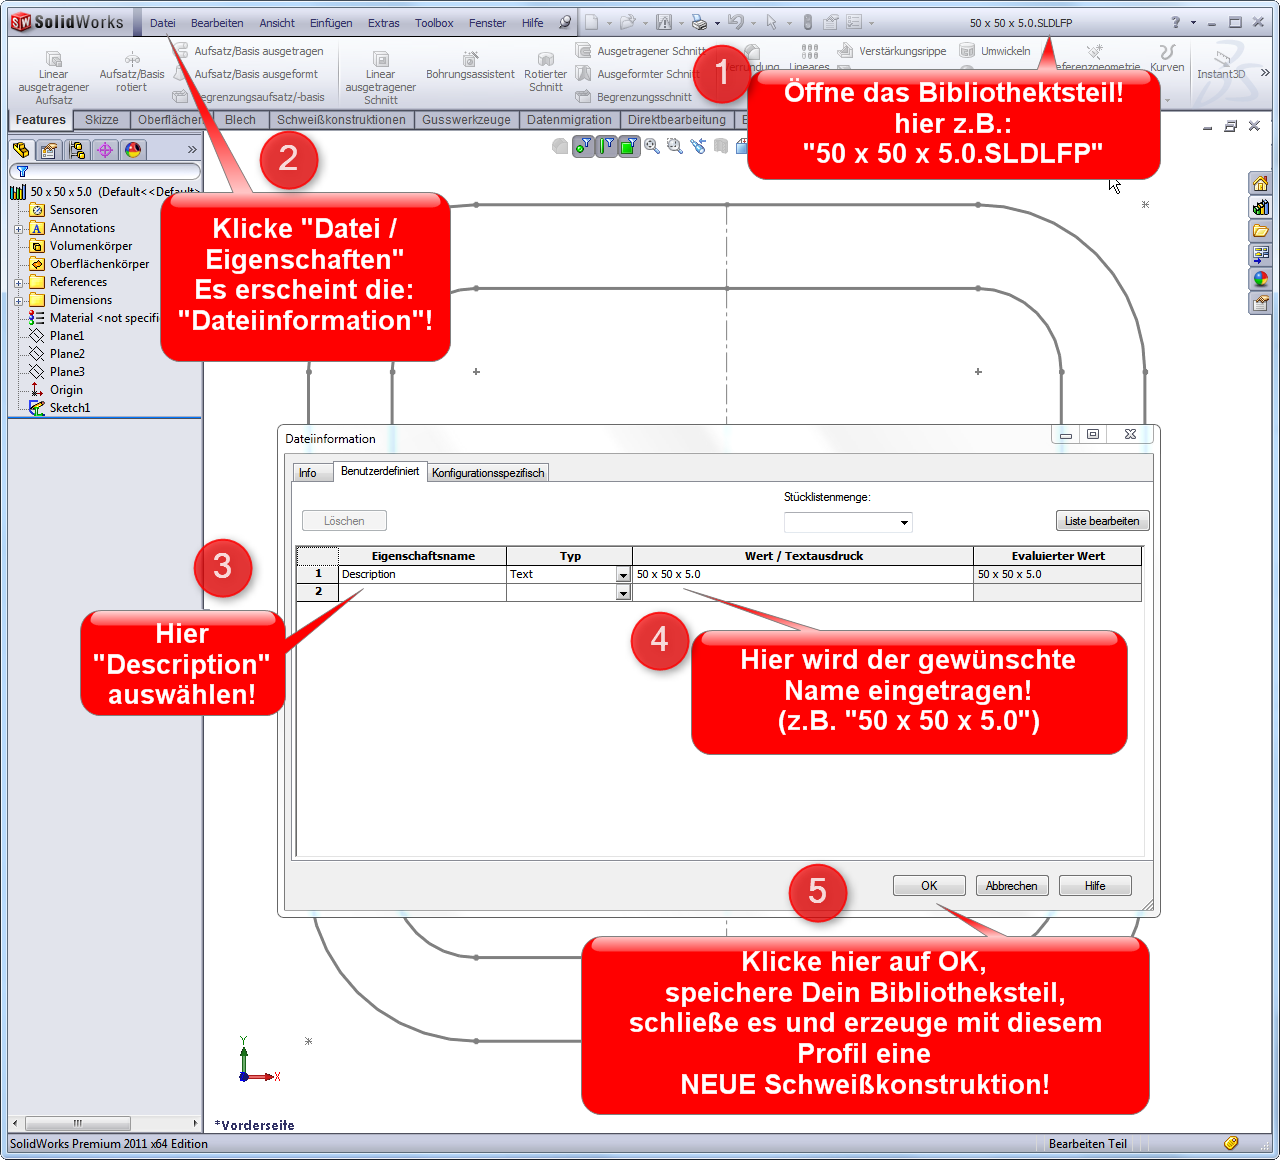The height and width of the screenshot is (1160, 1280).
Task: Open the Datei menu
Action: tap(163, 23)
